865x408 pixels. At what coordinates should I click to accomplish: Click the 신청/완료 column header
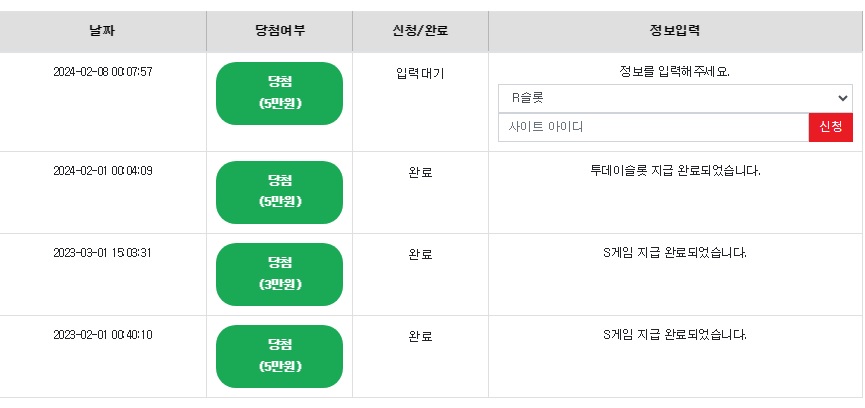pos(420,31)
